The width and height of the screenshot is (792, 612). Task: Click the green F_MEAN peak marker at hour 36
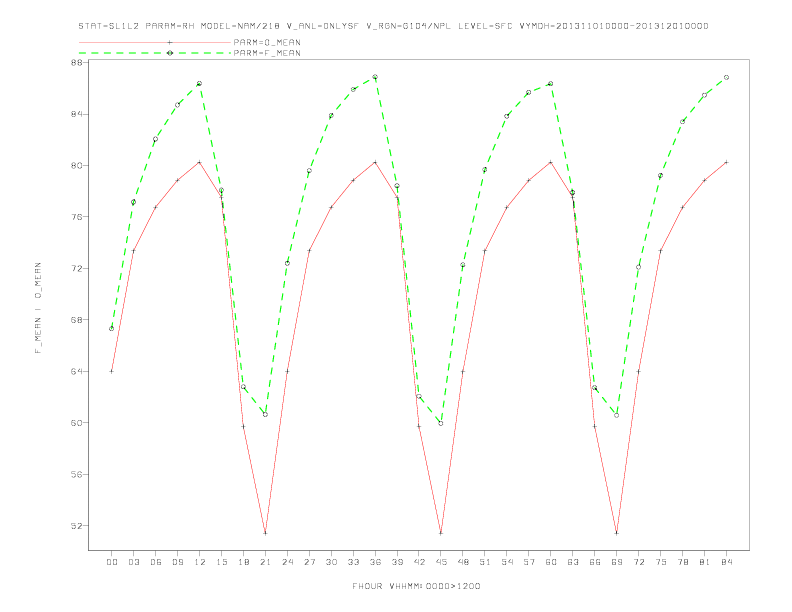[375, 77]
